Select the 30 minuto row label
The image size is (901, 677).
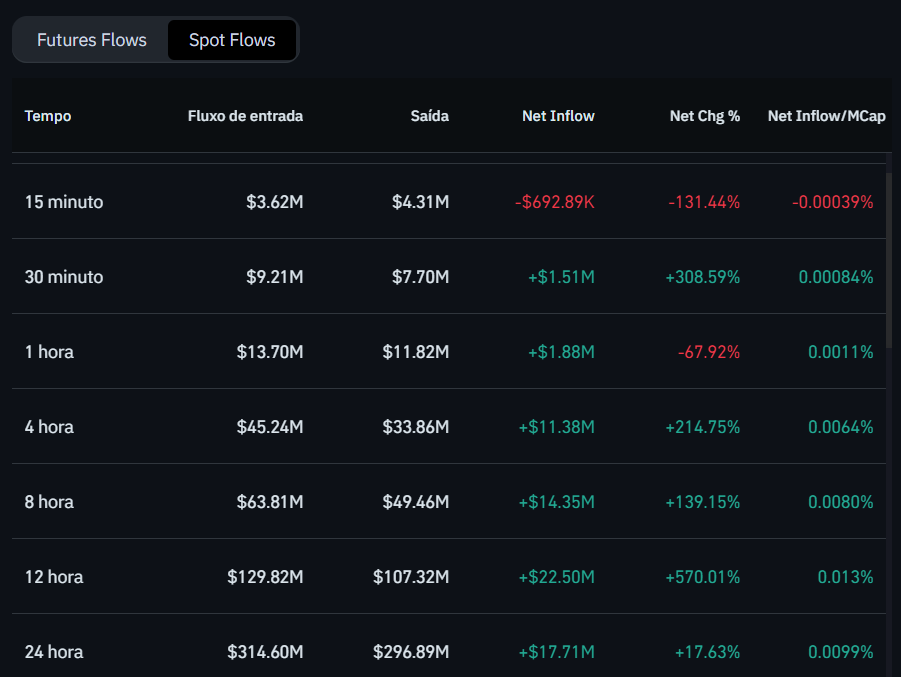[64, 277]
